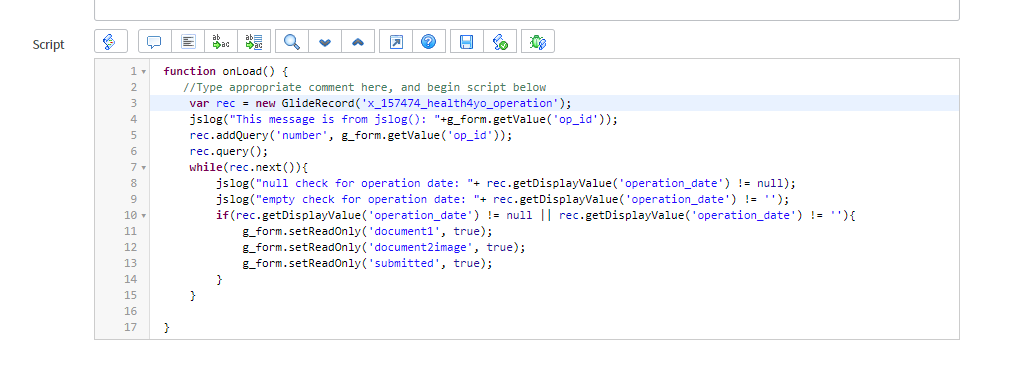Image resolution: width=1014 pixels, height=365 pixels.
Task: Click 'rec.query();' on line 6
Action: pos(228,151)
